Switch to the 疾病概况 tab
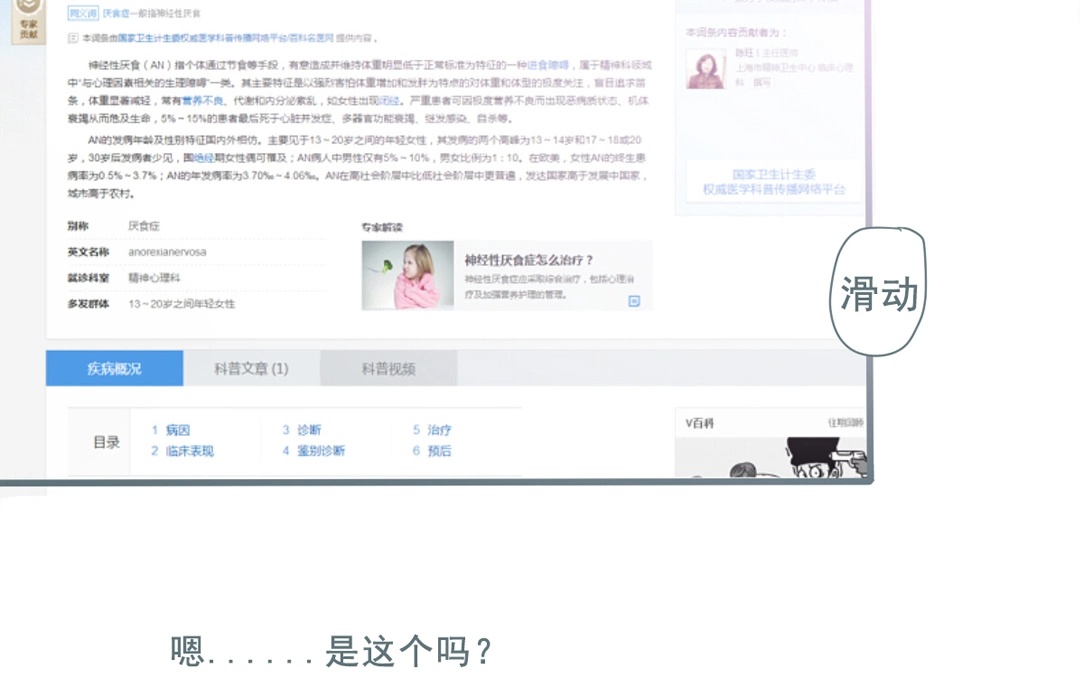This screenshot has height=675, width=1080. [x=114, y=369]
